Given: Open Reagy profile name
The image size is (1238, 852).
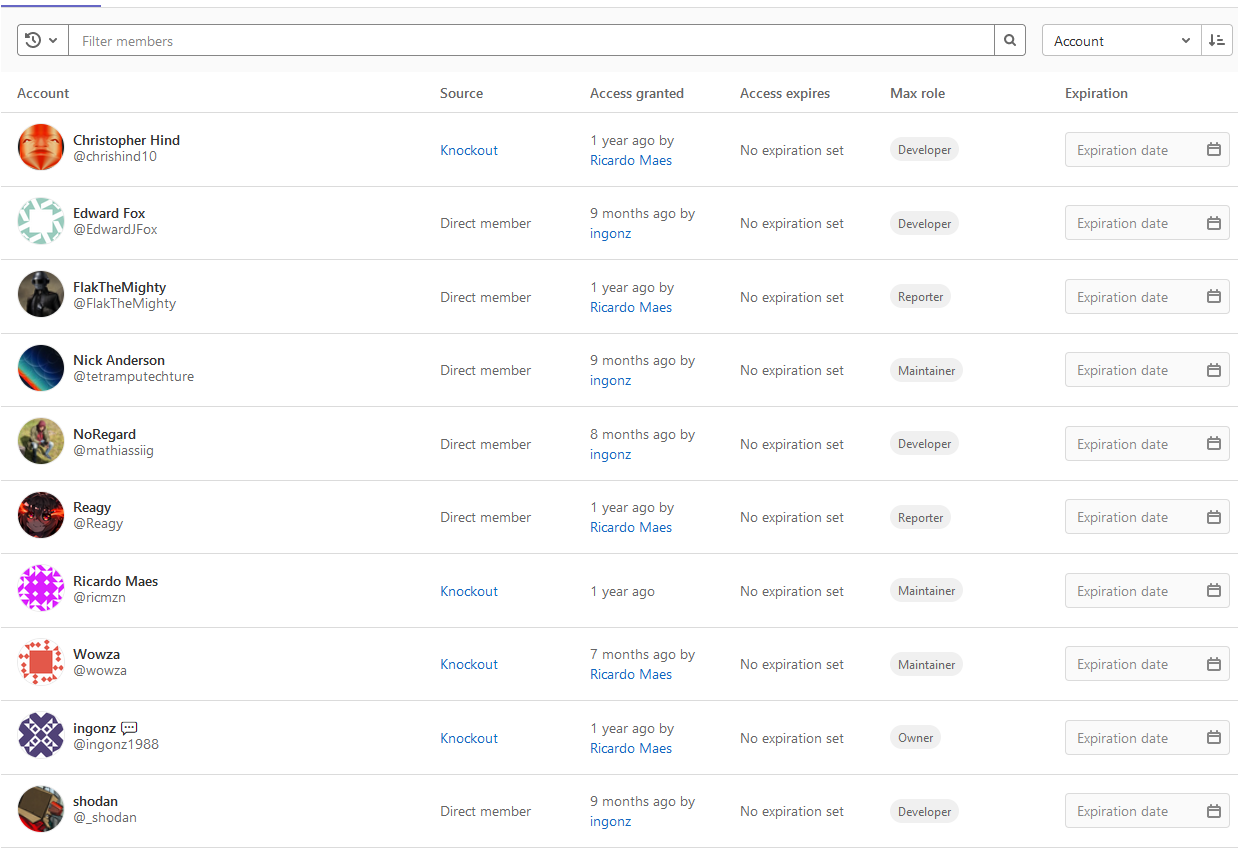Looking at the screenshot, I should [x=92, y=507].
